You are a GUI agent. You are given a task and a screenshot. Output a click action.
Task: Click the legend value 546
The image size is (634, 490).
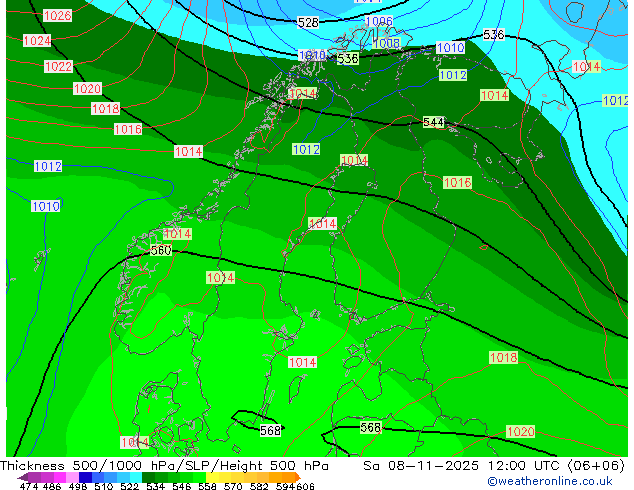click(x=182, y=486)
